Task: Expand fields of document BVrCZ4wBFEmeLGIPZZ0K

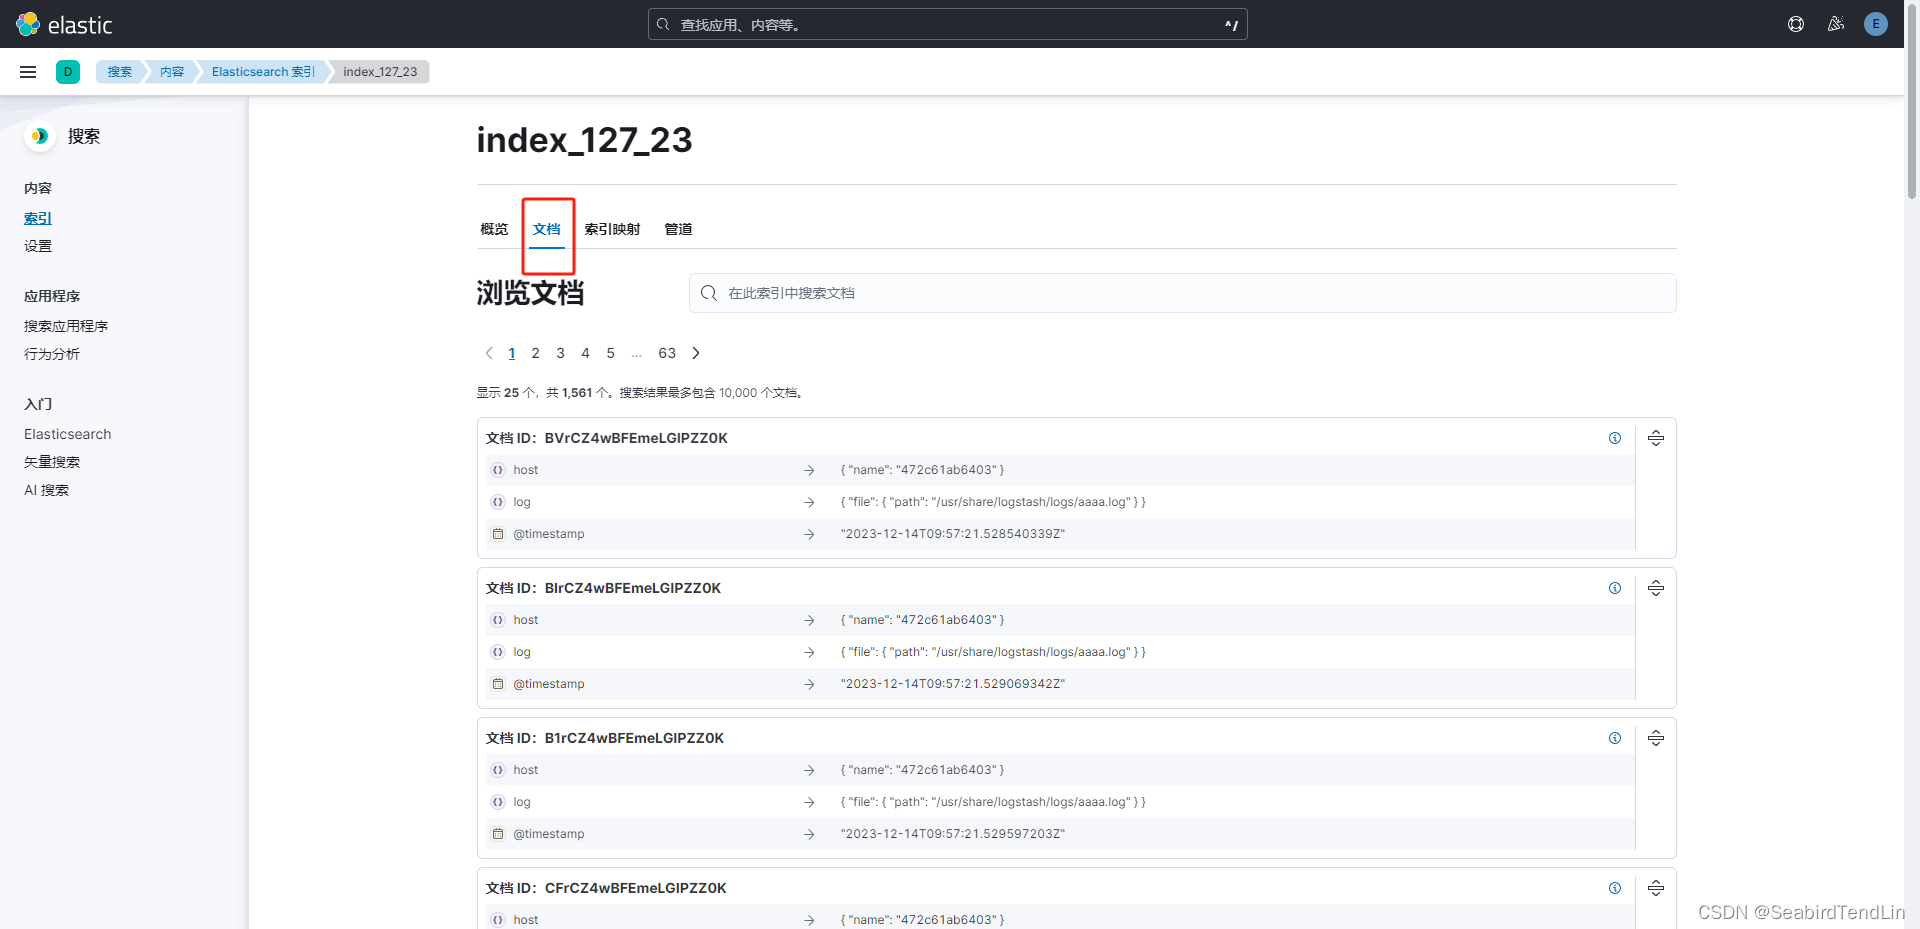Action: click(x=1656, y=438)
